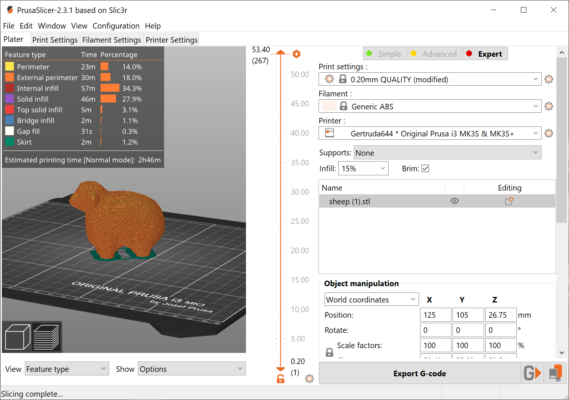This screenshot has height=400, width=569.
Task: Open the Configuration menu
Action: pyautogui.click(x=116, y=26)
